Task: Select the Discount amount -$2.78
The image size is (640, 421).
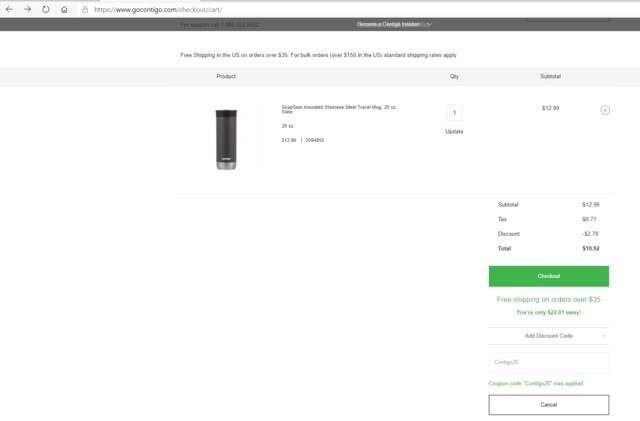Action: [x=590, y=234]
